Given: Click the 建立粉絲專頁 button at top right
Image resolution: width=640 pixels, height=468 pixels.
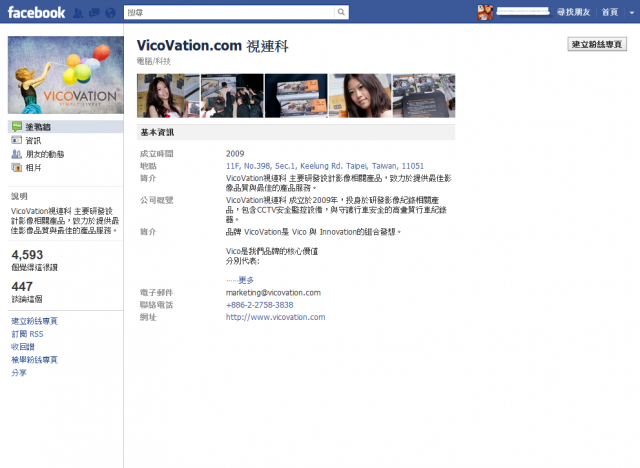Looking at the screenshot, I should pyautogui.click(x=597, y=44).
